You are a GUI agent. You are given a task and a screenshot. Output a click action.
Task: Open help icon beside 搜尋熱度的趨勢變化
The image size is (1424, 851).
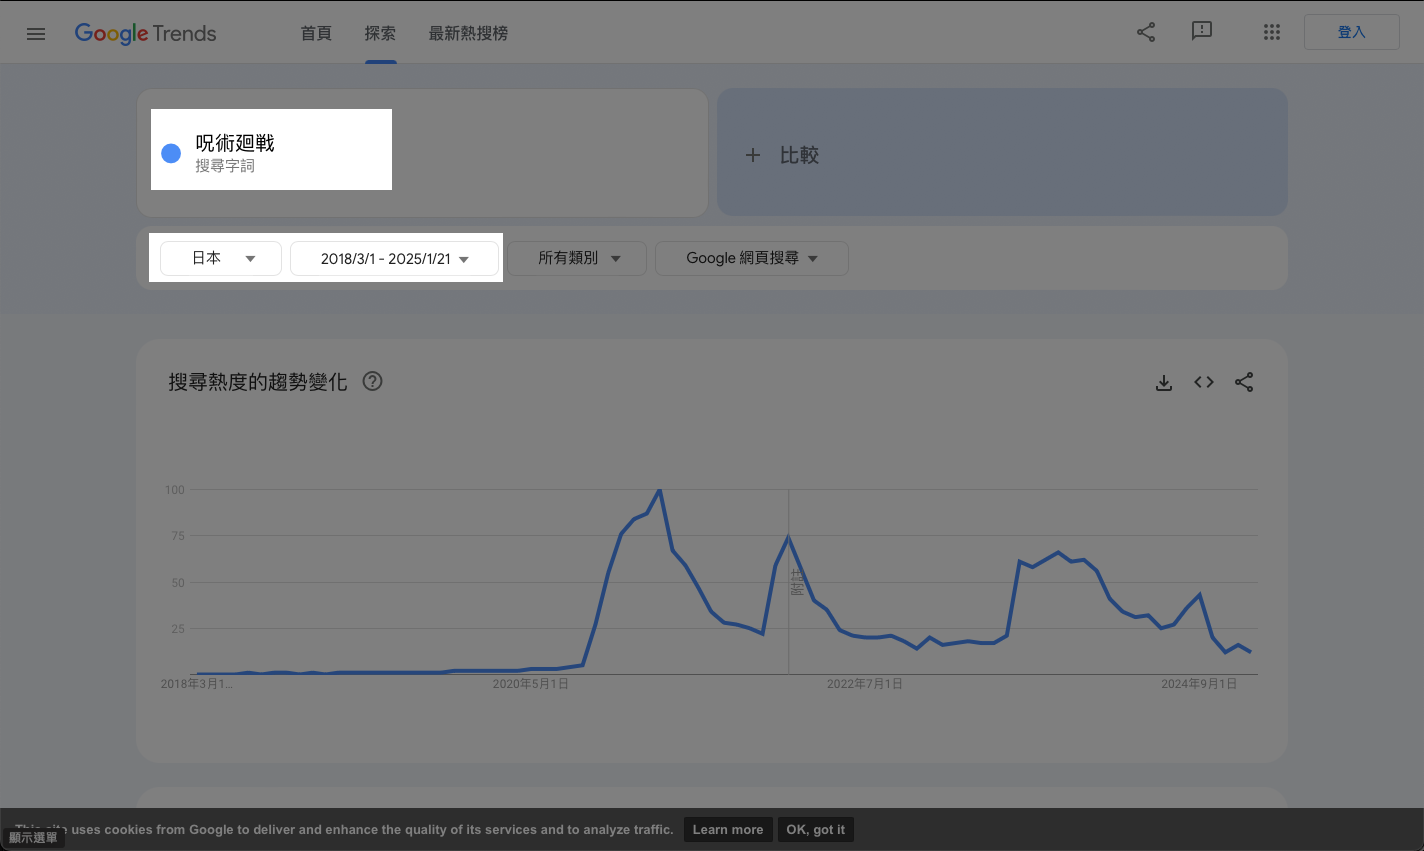pos(372,381)
